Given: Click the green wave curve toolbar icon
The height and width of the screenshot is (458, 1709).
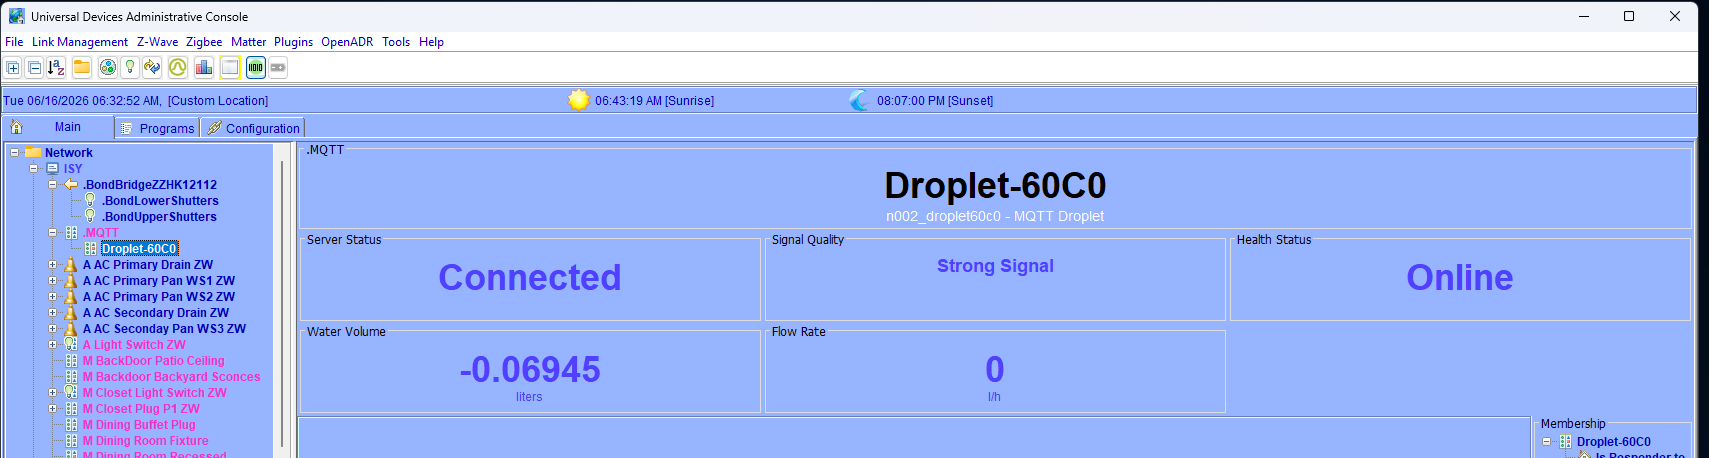Looking at the screenshot, I should pos(178,67).
